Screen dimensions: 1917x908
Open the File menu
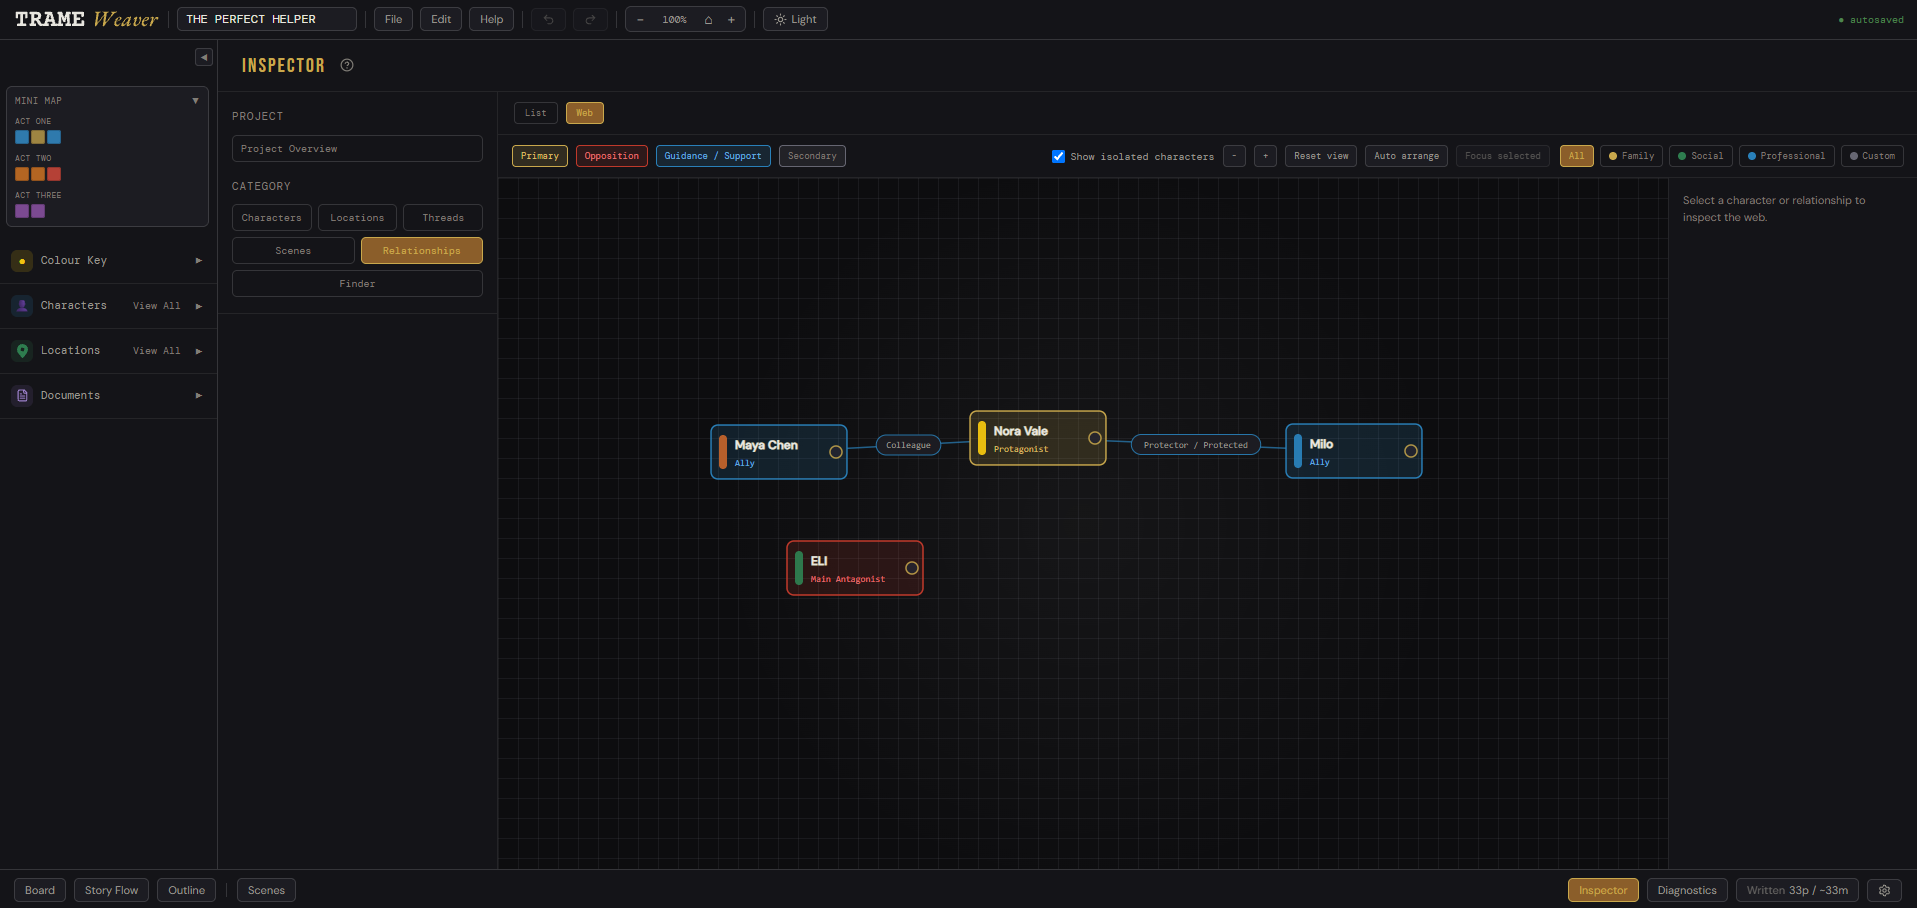[x=393, y=19]
